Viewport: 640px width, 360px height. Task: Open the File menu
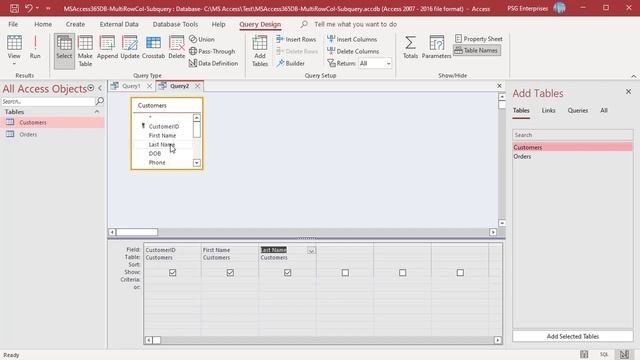point(13,24)
